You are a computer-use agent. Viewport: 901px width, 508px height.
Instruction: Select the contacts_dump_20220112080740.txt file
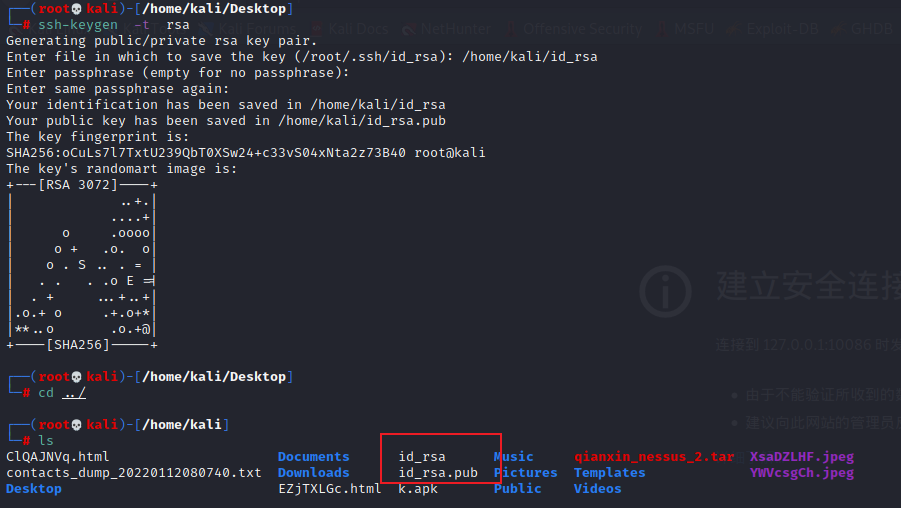[133, 473]
